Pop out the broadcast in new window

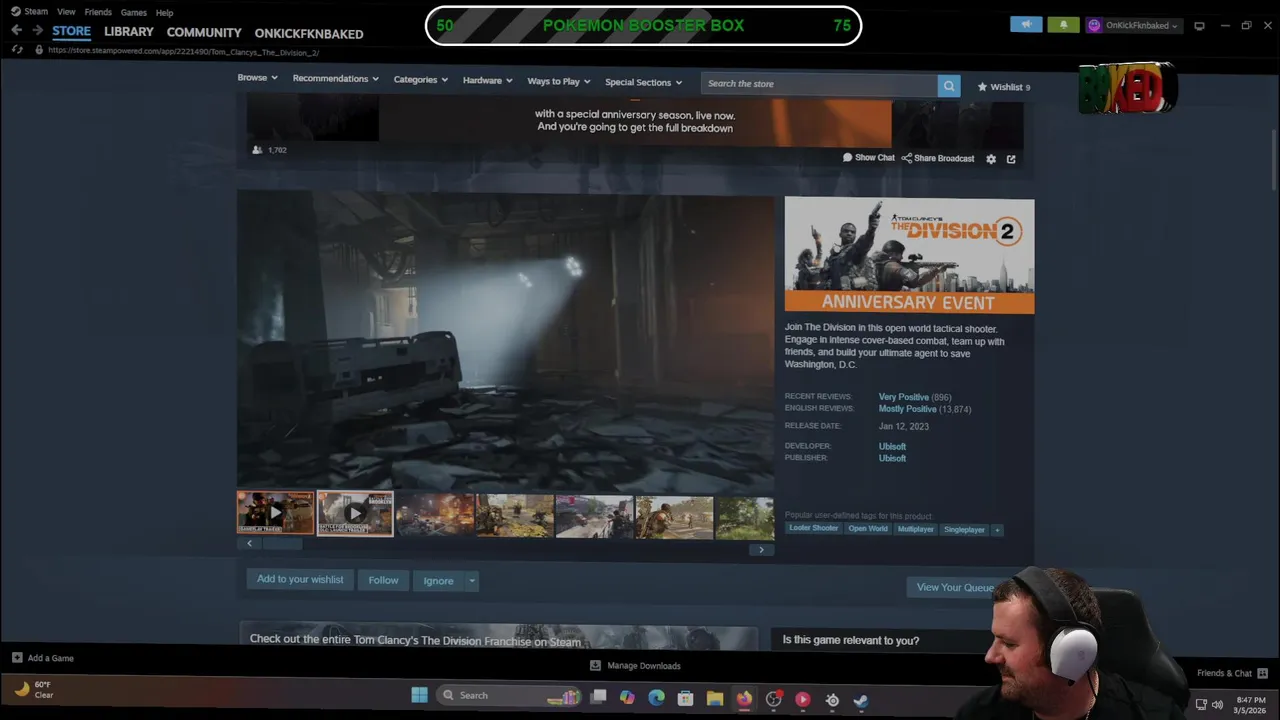coord(1011,159)
